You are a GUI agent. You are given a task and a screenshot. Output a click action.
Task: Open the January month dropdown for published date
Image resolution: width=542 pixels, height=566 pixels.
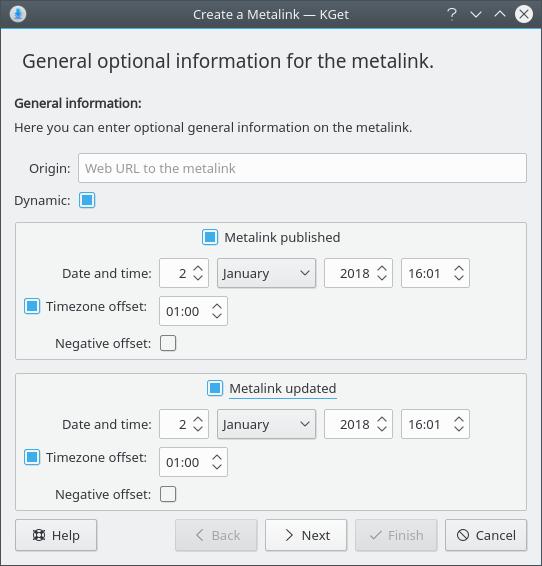[266, 273]
